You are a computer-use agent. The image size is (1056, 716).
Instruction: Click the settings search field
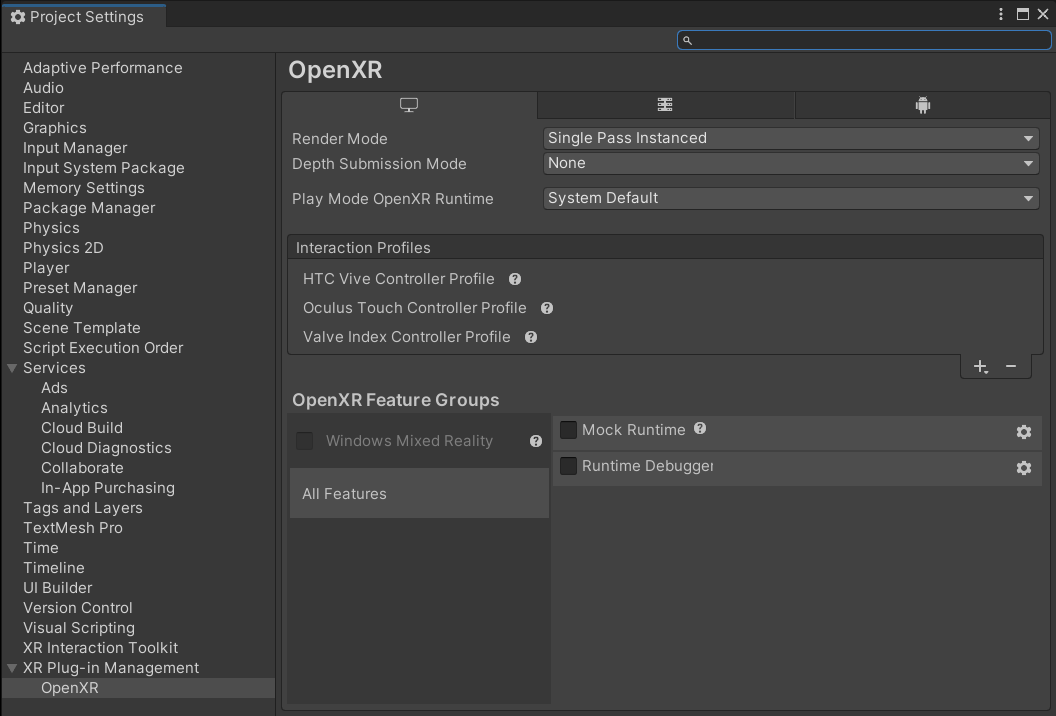pos(865,40)
